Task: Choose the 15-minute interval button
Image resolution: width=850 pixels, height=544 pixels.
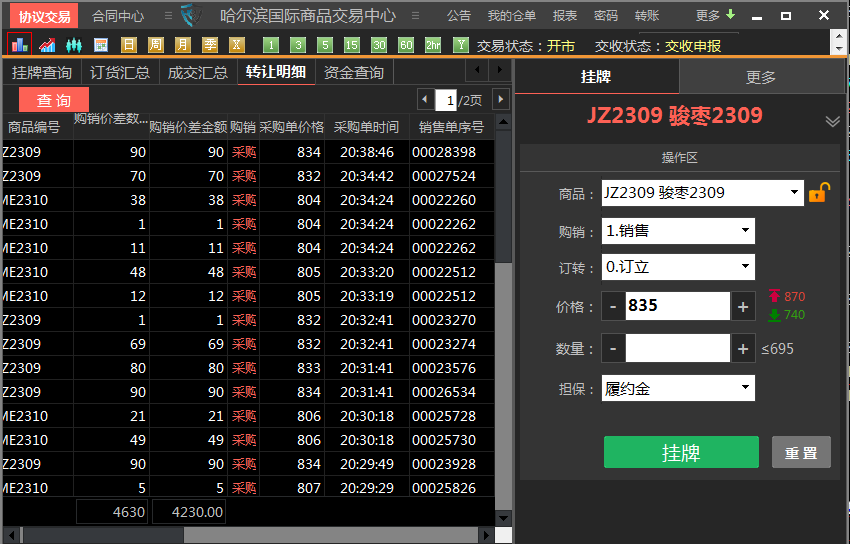Action: pyautogui.click(x=351, y=45)
